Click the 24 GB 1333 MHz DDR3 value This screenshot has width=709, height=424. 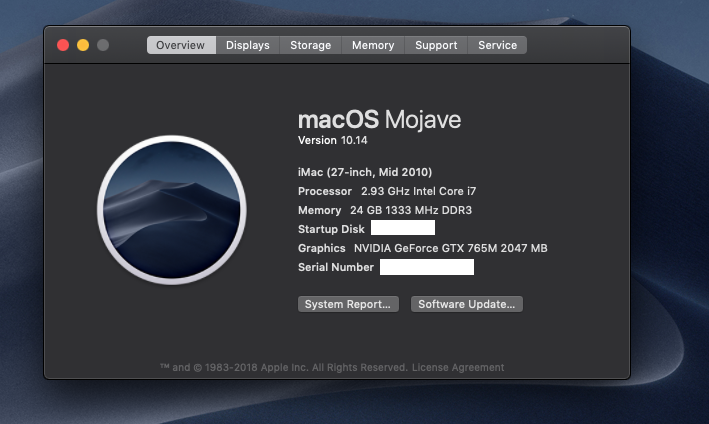click(x=411, y=210)
